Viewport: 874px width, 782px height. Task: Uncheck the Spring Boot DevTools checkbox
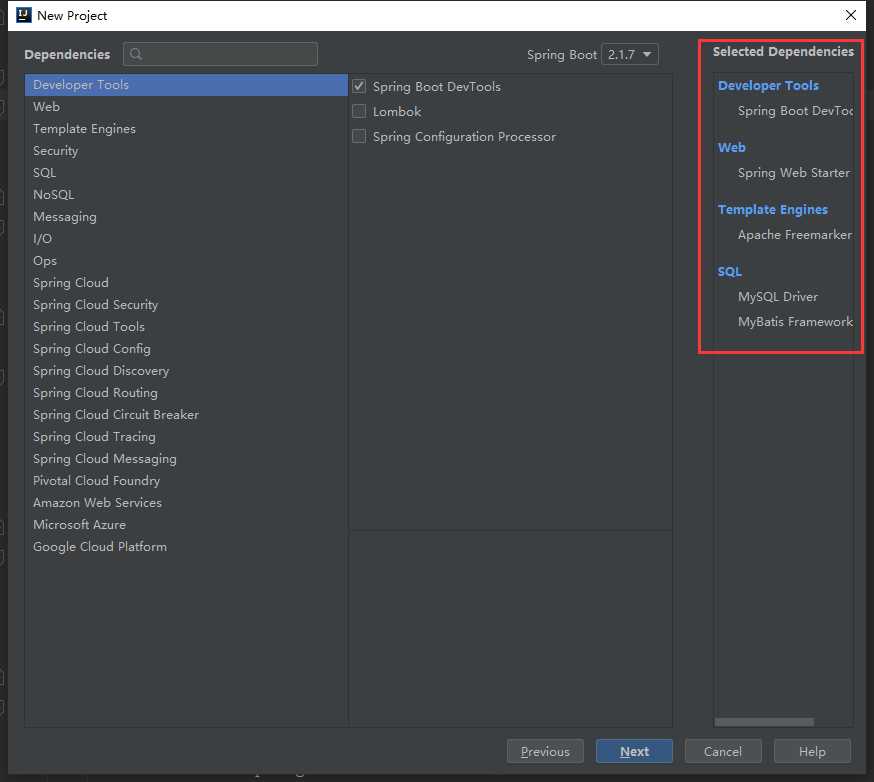pyautogui.click(x=359, y=86)
